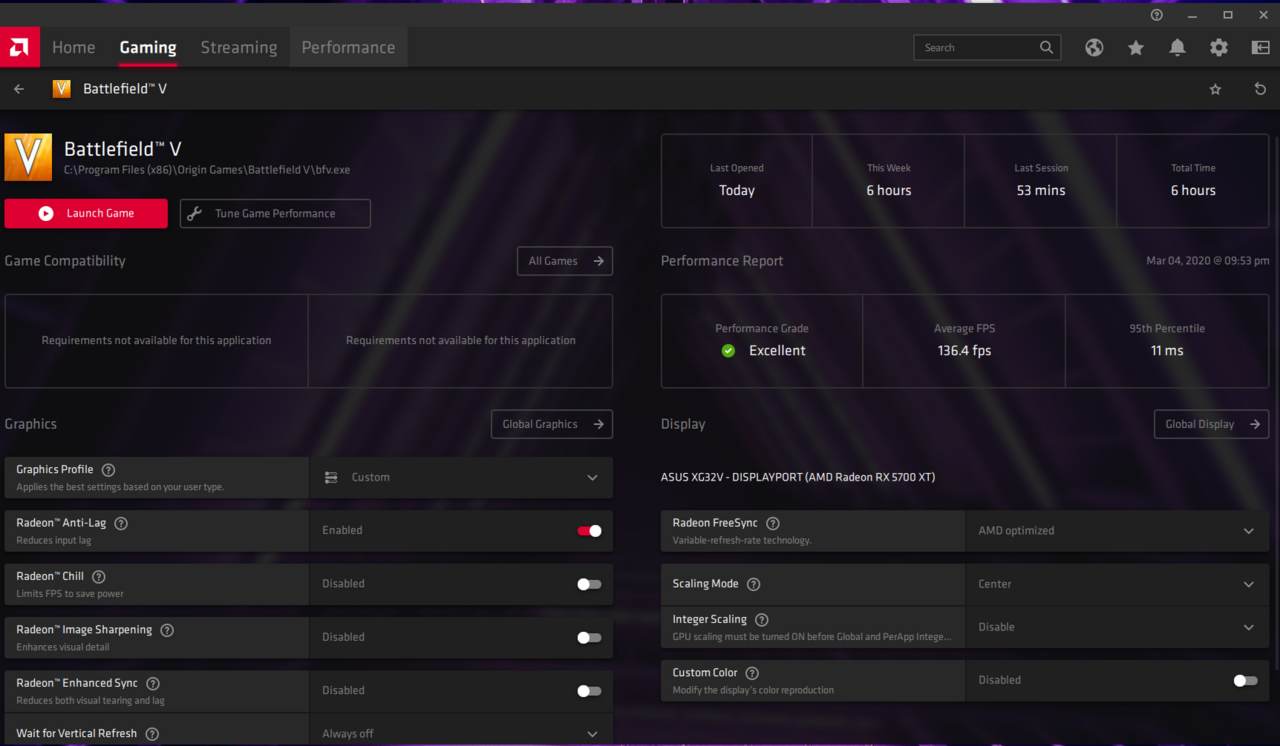Toggle the sidebar panel icon
The height and width of the screenshot is (746, 1280).
coord(1260,47)
